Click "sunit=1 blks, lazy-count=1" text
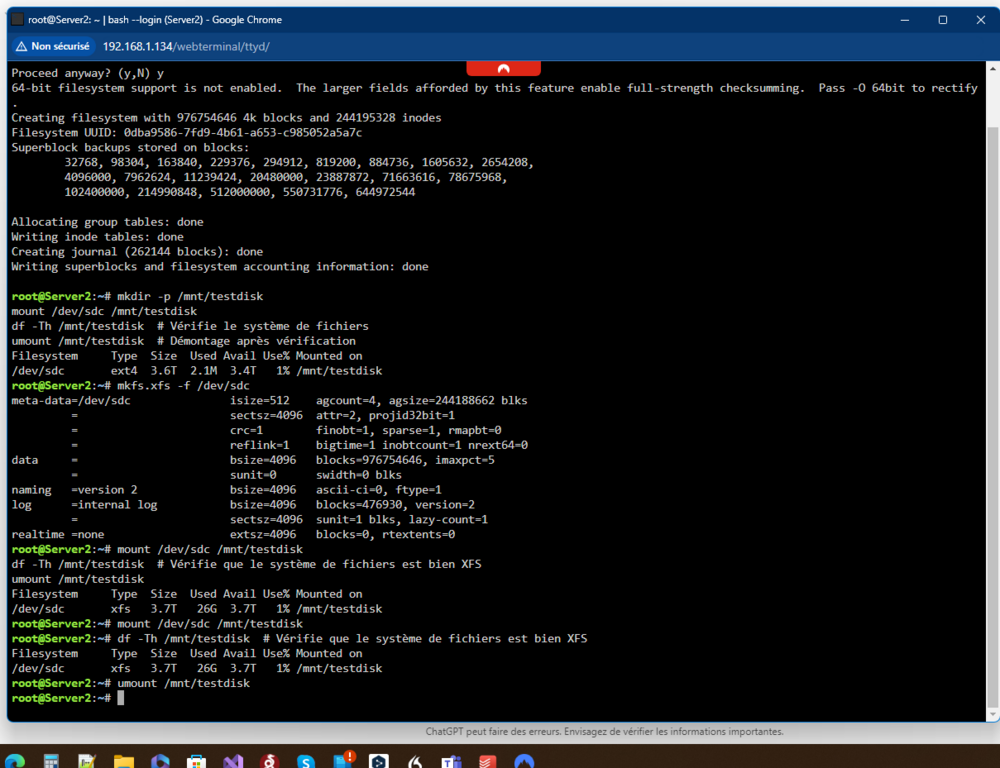 pos(402,519)
